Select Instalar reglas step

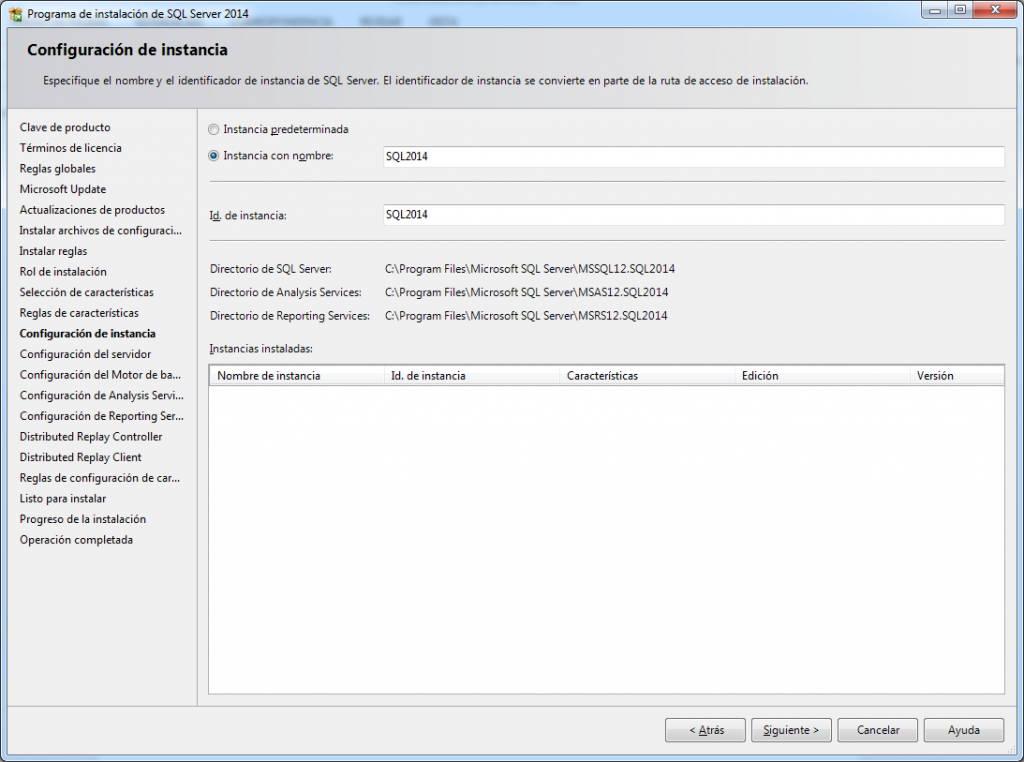click(53, 251)
